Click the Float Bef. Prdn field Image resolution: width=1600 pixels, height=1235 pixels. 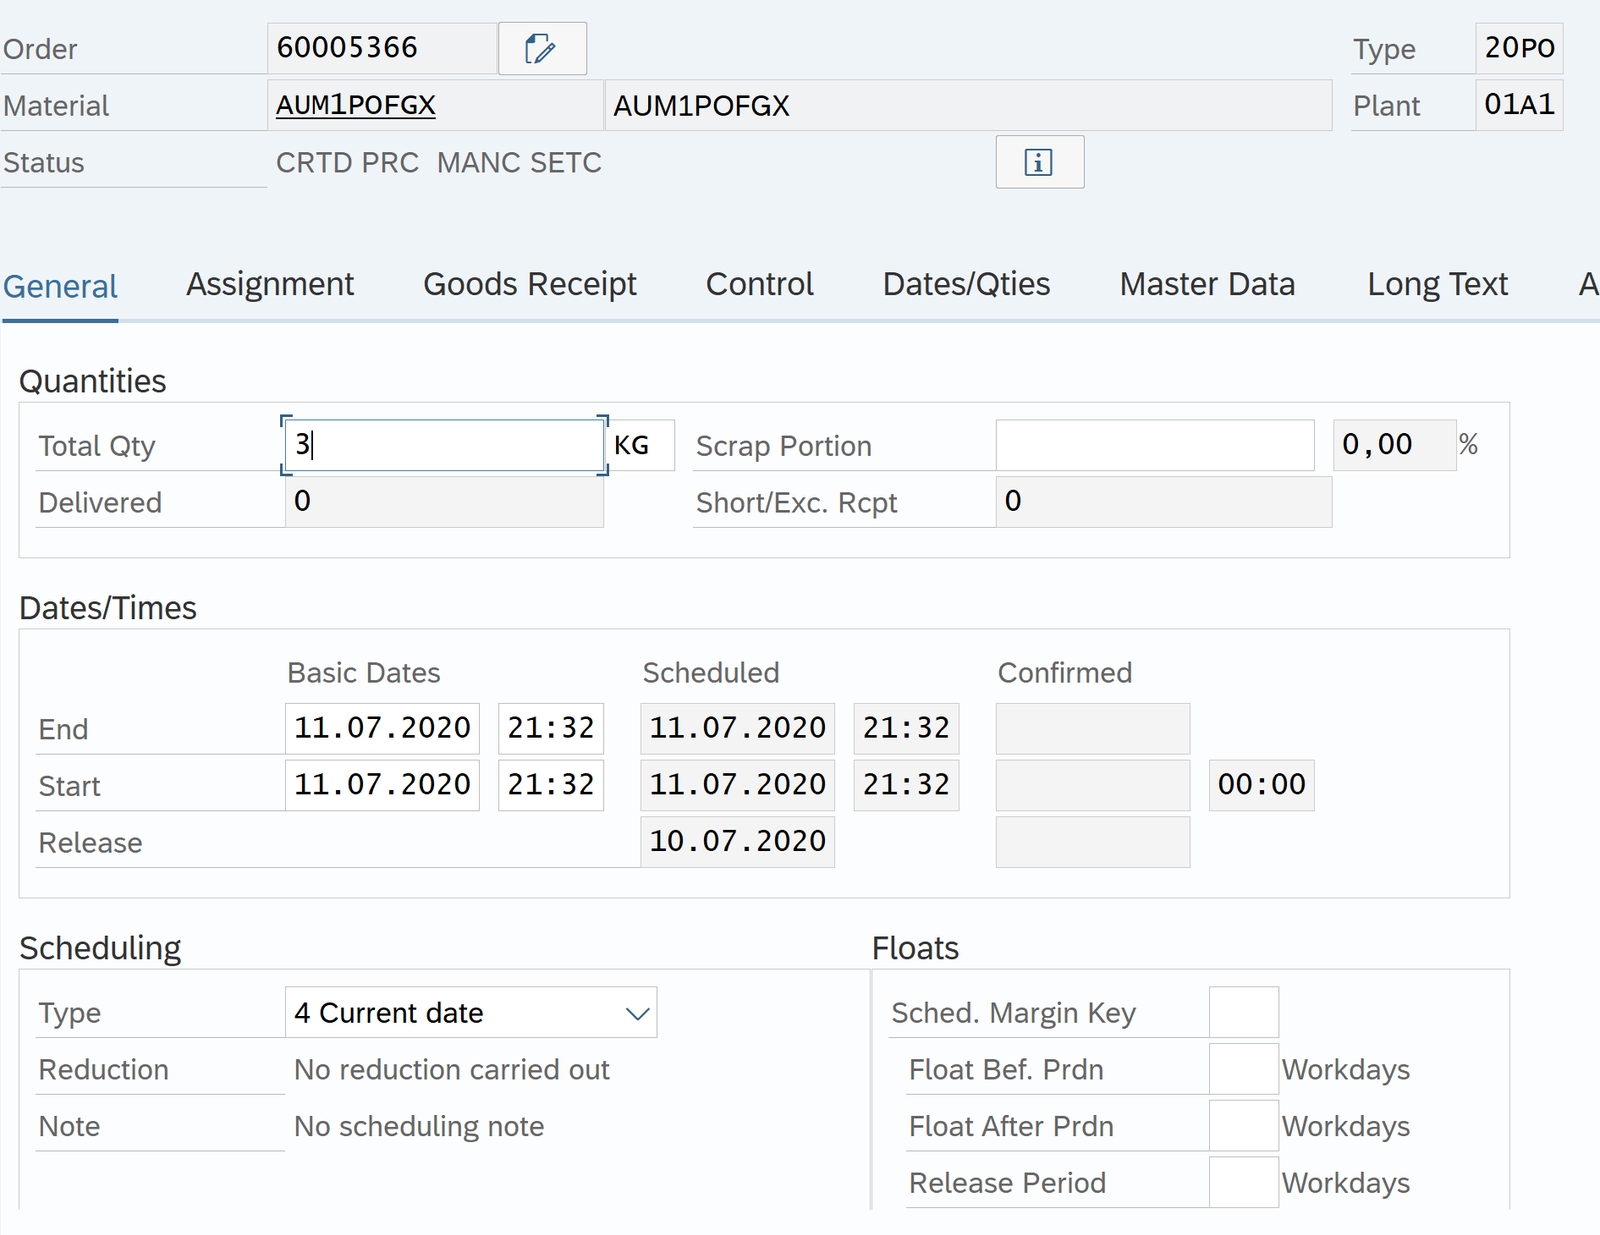1243,1070
